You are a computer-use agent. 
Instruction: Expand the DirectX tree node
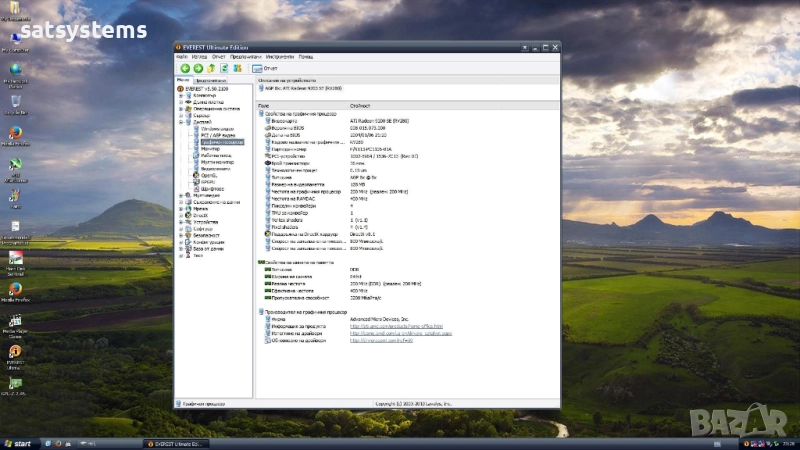point(181,215)
